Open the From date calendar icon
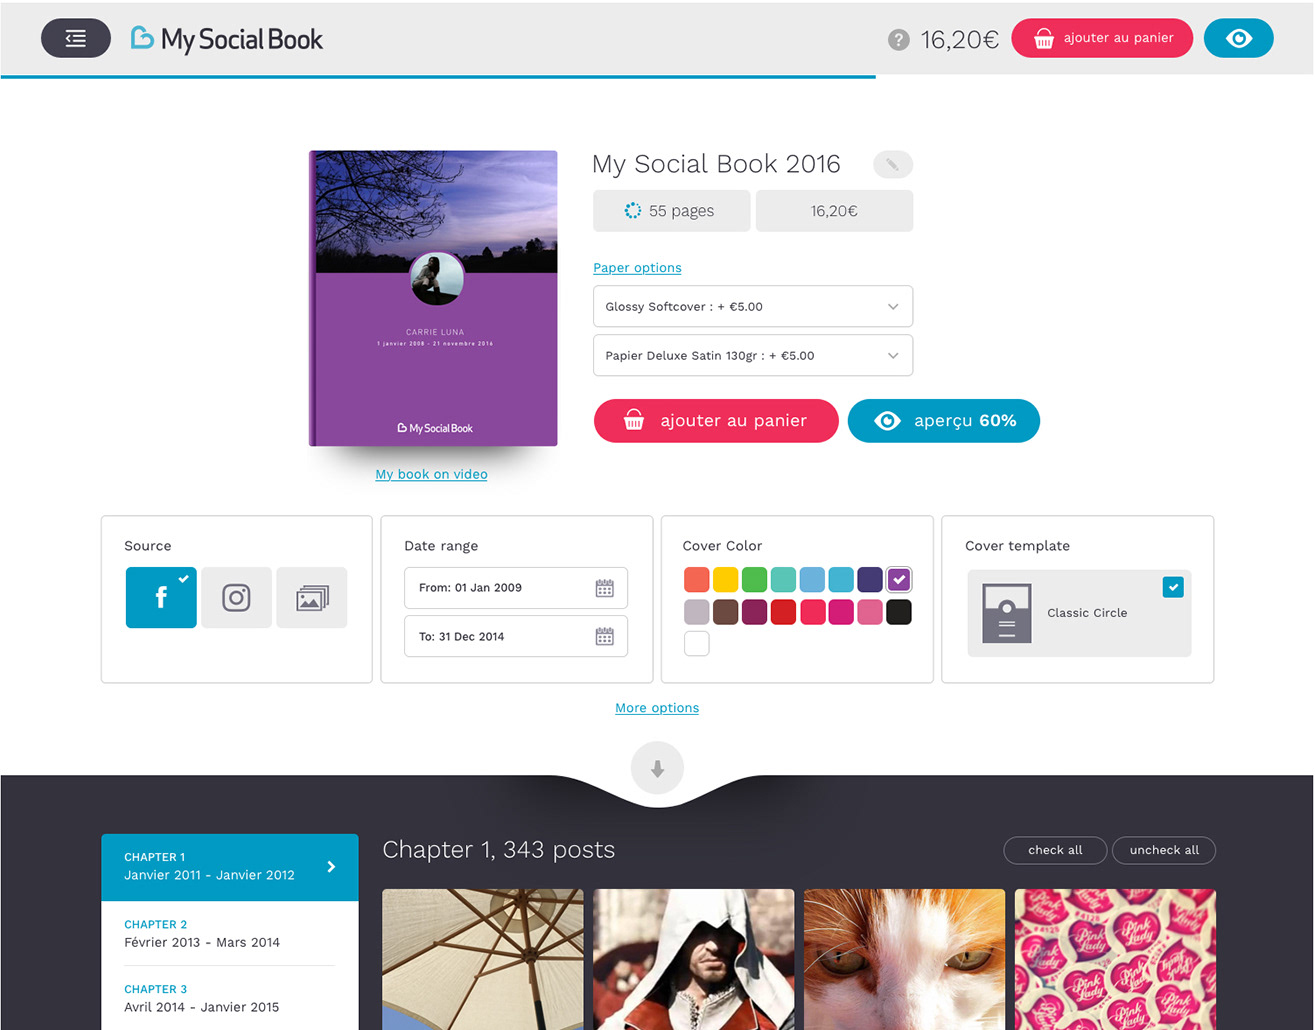This screenshot has height=1030, width=1315. tap(604, 588)
